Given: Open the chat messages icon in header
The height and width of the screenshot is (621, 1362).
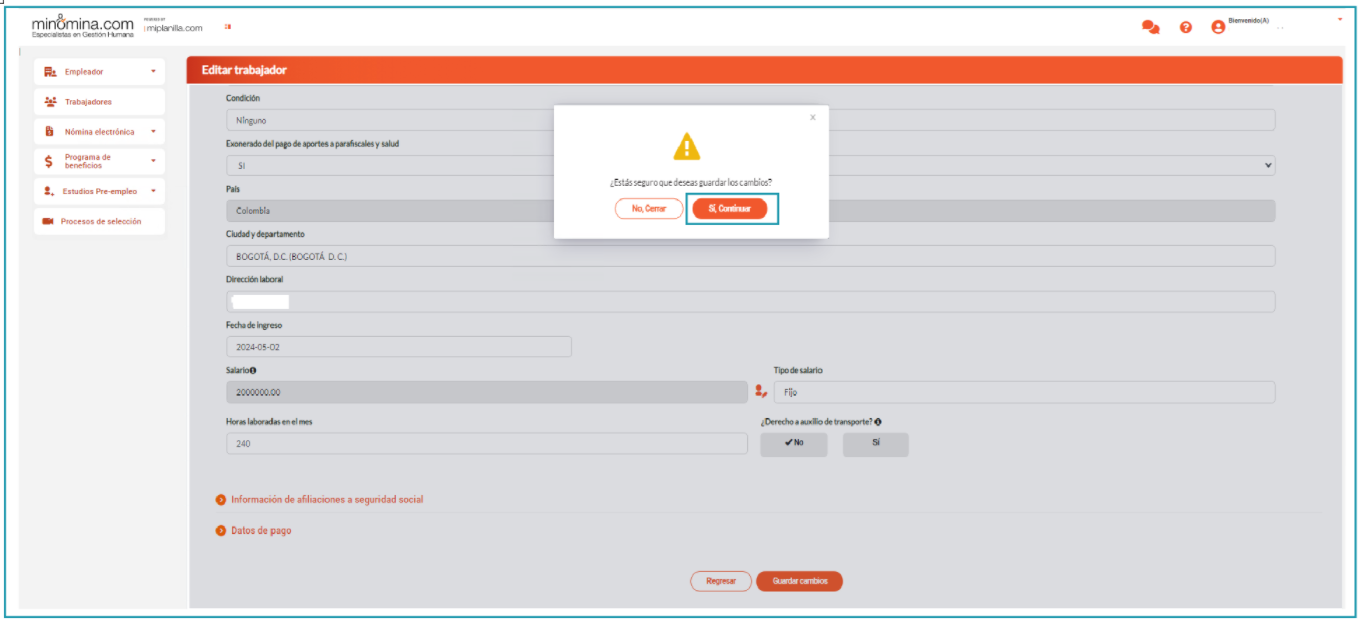Looking at the screenshot, I should [x=1150, y=28].
